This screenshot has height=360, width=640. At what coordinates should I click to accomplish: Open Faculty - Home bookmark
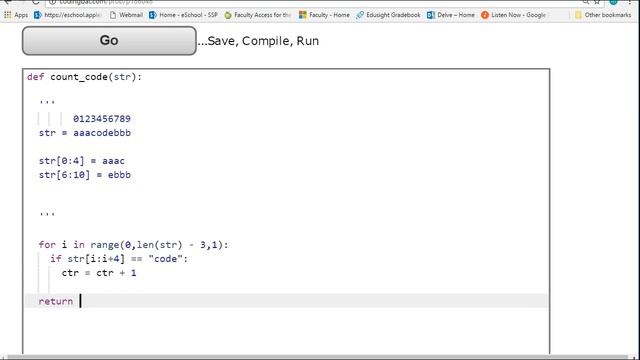(x=324, y=15)
